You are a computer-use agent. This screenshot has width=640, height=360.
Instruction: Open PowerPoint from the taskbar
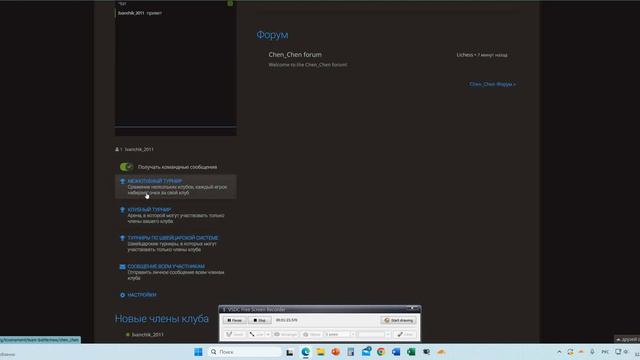click(x=336, y=352)
